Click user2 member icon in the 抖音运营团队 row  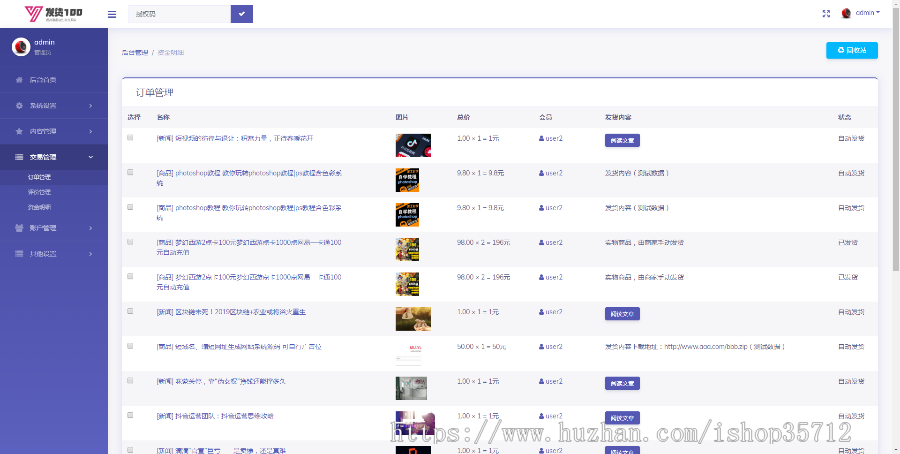(541, 416)
